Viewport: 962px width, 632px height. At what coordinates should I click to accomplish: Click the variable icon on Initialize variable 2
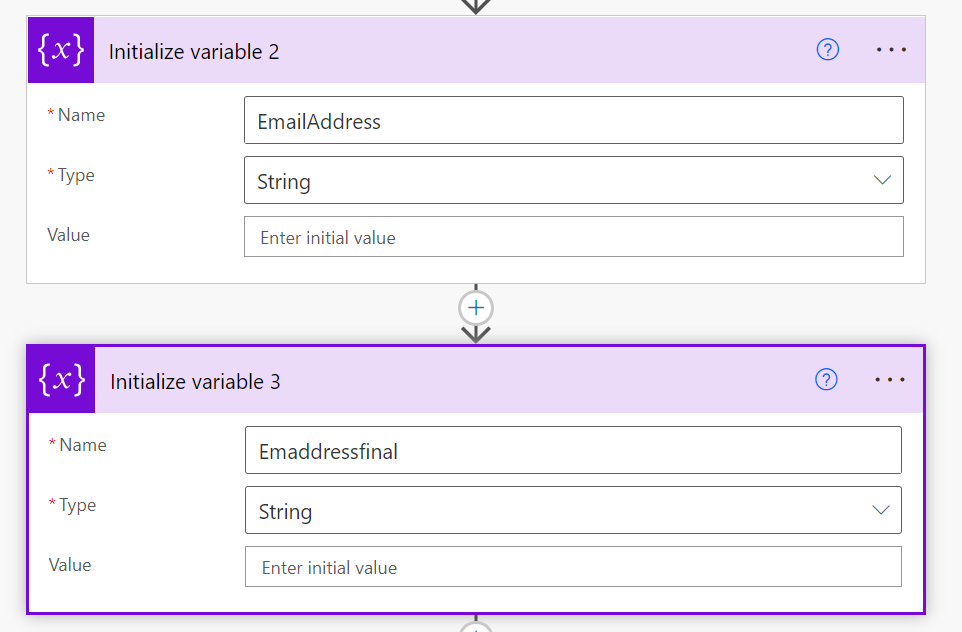tap(60, 50)
